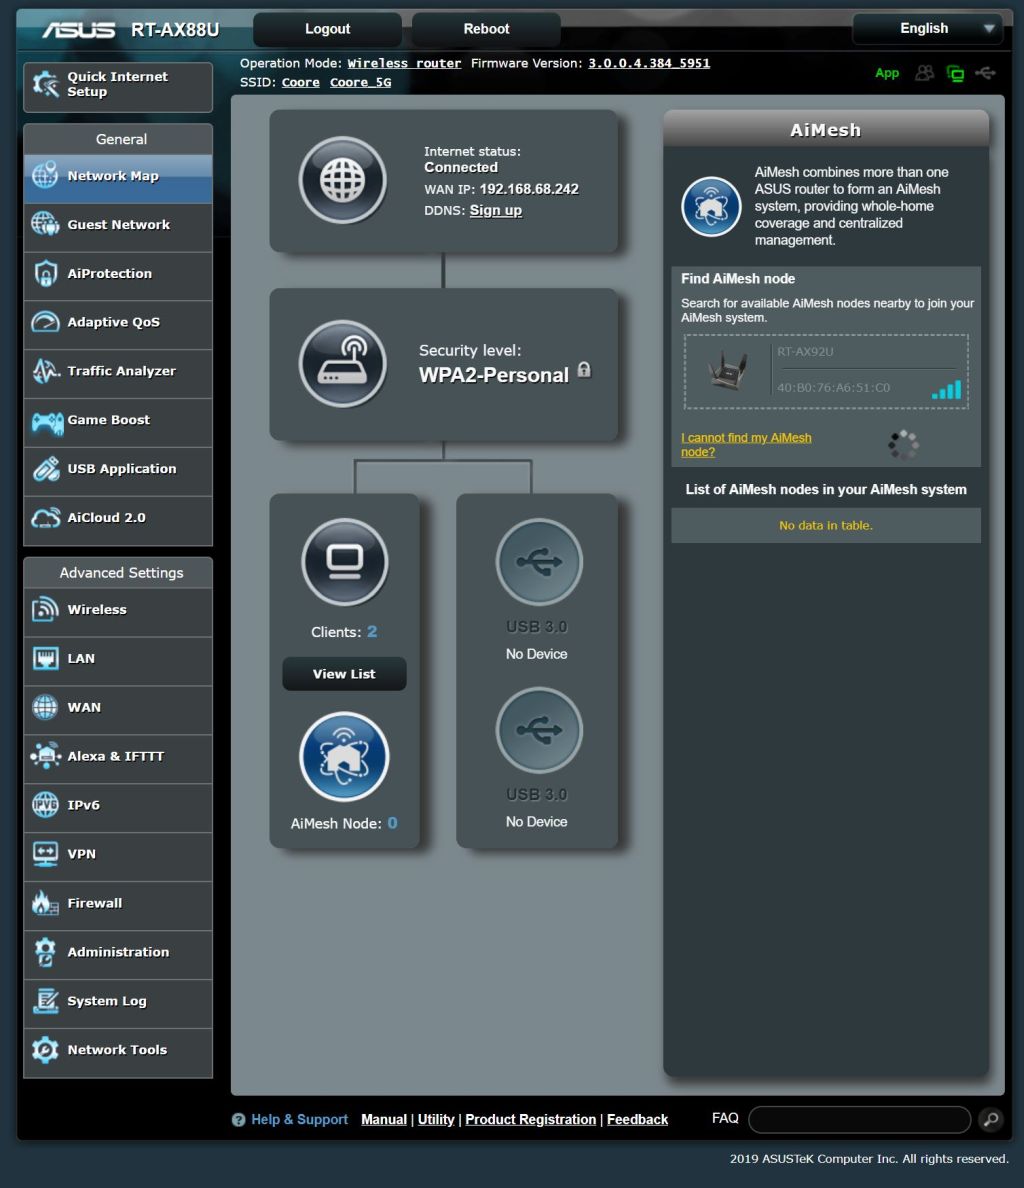The height and width of the screenshot is (1188, 1024).
Task: Click the wireless router icon beside Security level
Action: click(342, 364)
